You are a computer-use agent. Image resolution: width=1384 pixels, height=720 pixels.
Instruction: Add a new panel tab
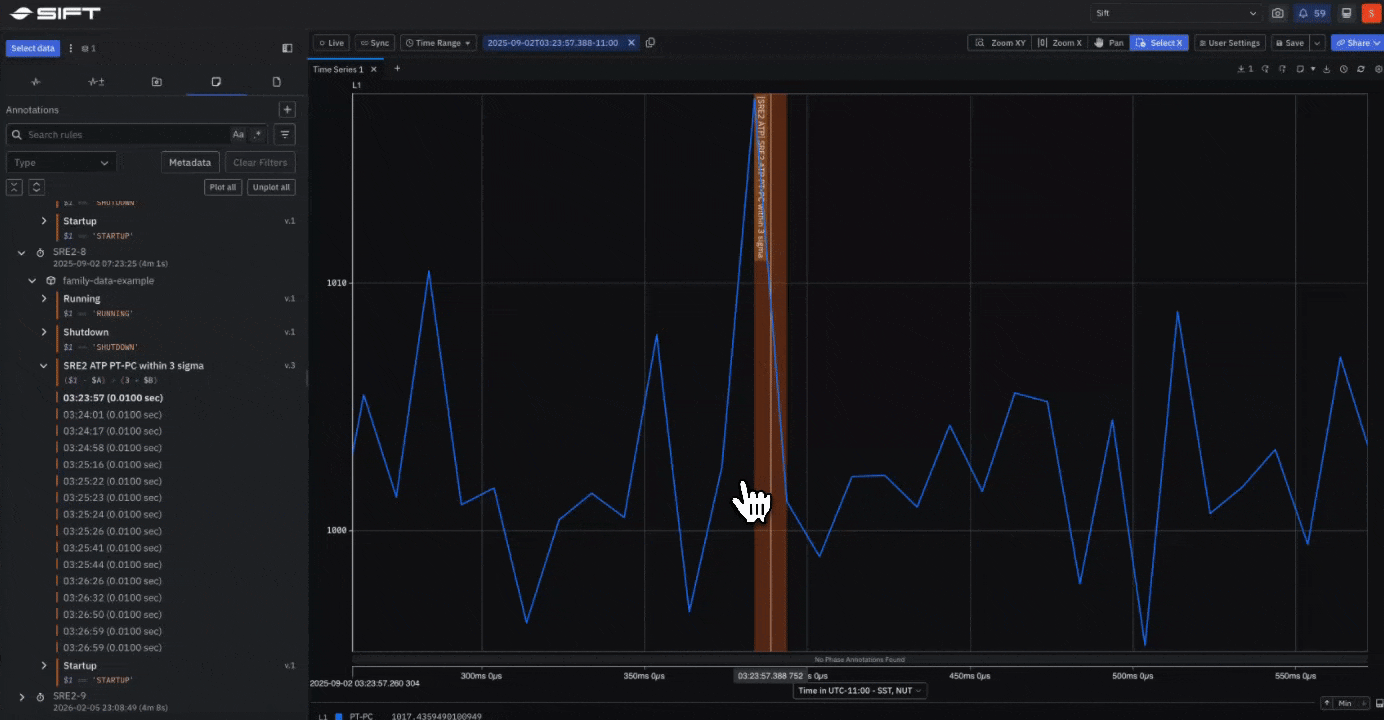tap(397, 69)
